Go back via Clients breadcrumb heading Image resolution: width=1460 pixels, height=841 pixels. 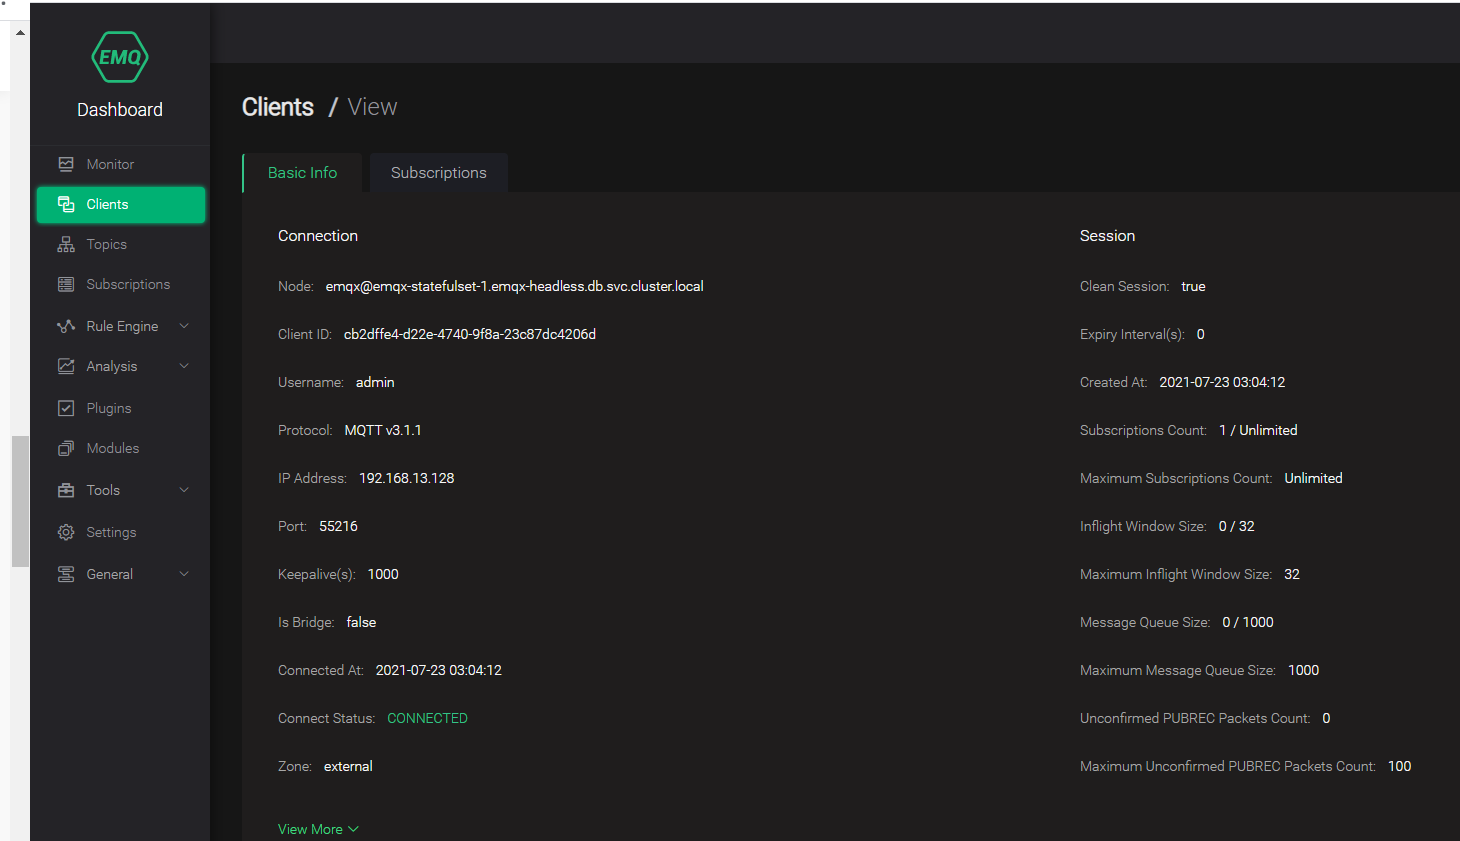point(278,107)
